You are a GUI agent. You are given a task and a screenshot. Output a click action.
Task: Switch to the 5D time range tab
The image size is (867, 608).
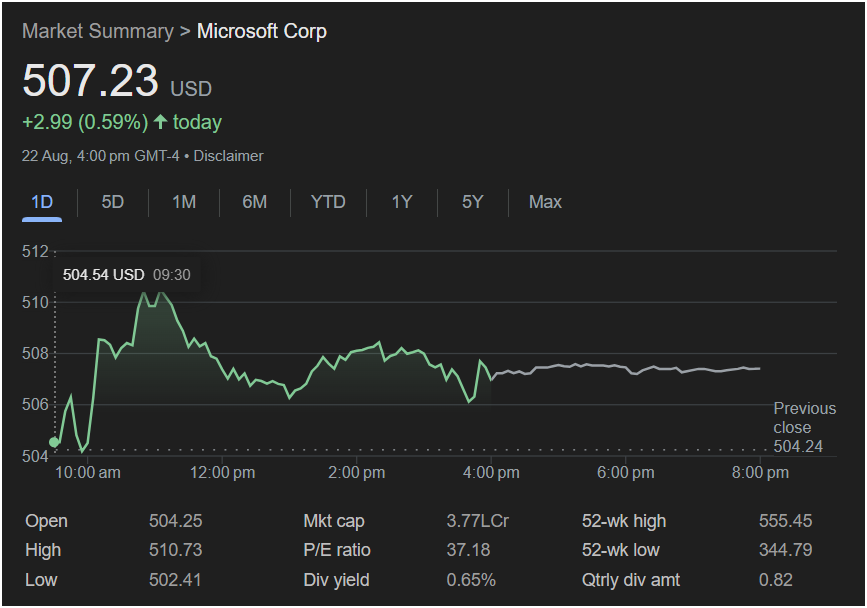(113, 202)
